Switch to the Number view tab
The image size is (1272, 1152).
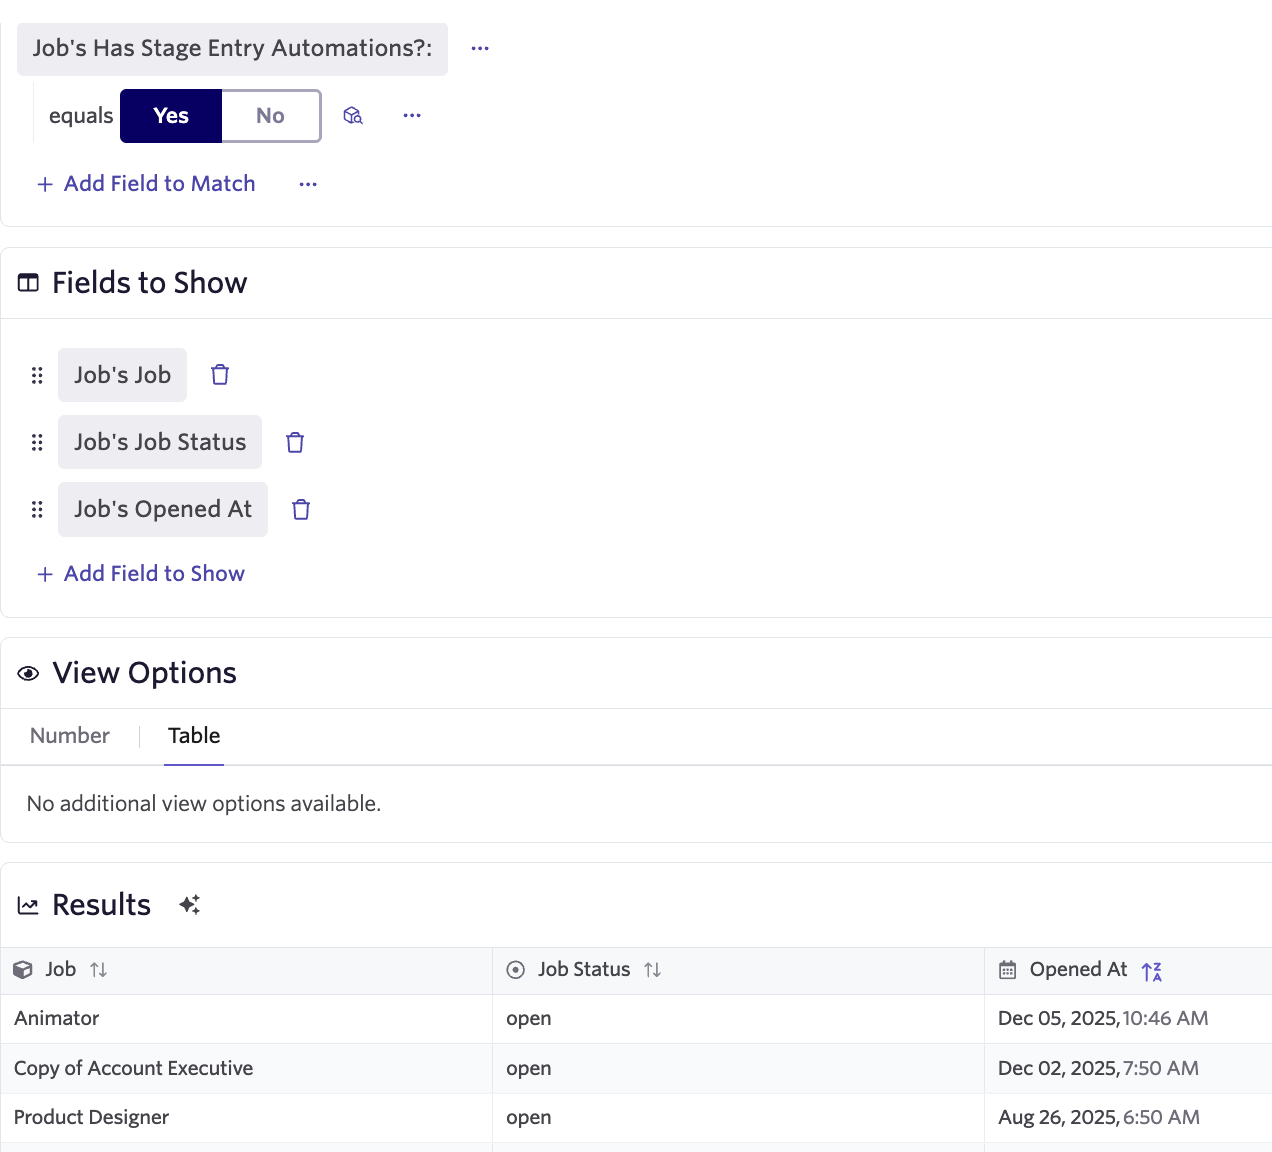[70, 736]
